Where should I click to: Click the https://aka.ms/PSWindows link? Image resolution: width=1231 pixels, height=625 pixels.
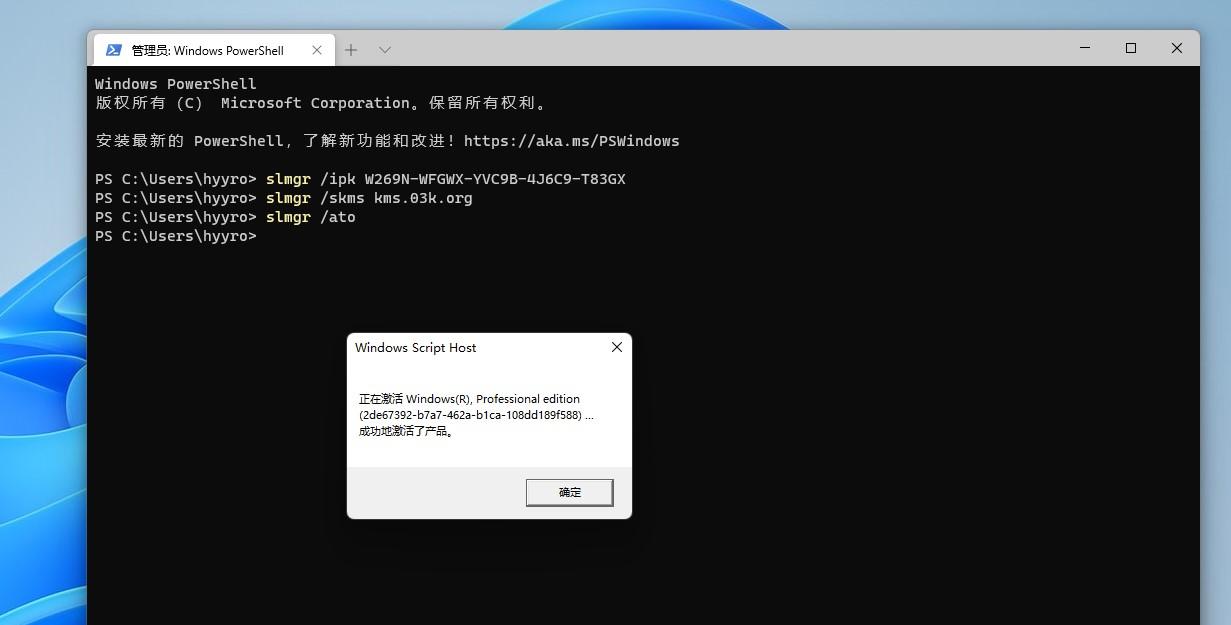(572, 141)
